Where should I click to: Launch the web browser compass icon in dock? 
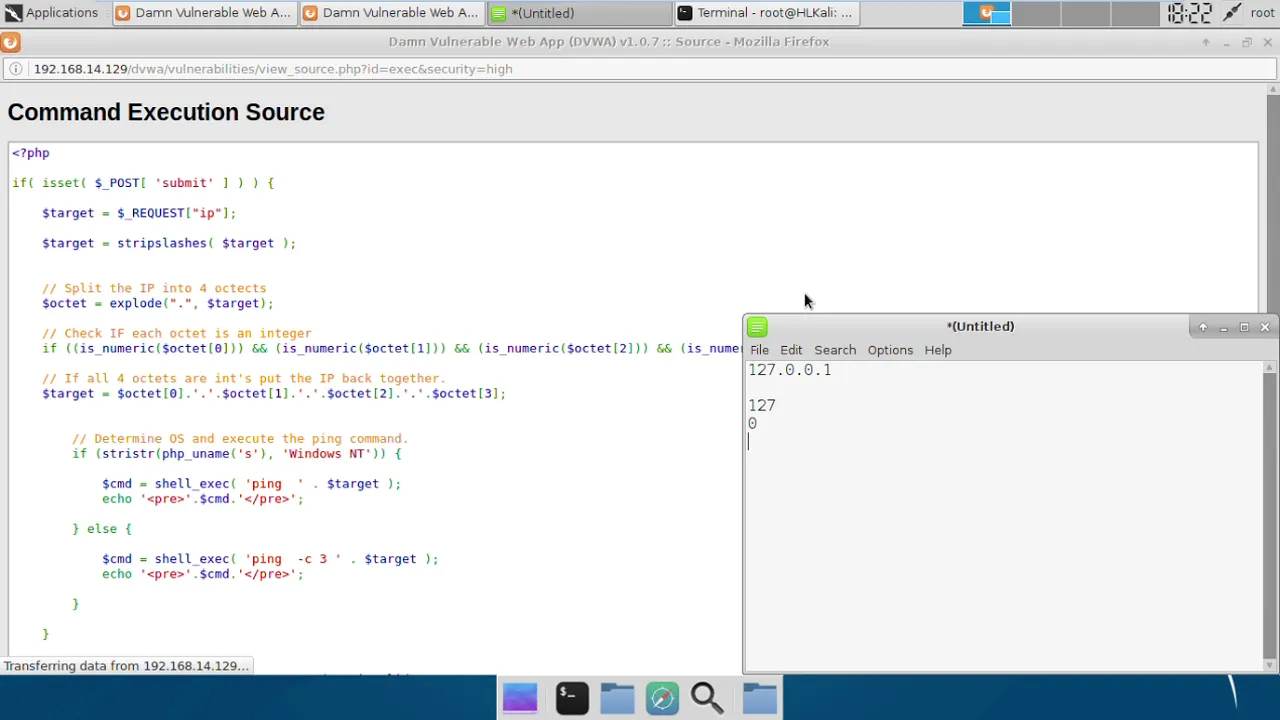click(x=663, y=698)
